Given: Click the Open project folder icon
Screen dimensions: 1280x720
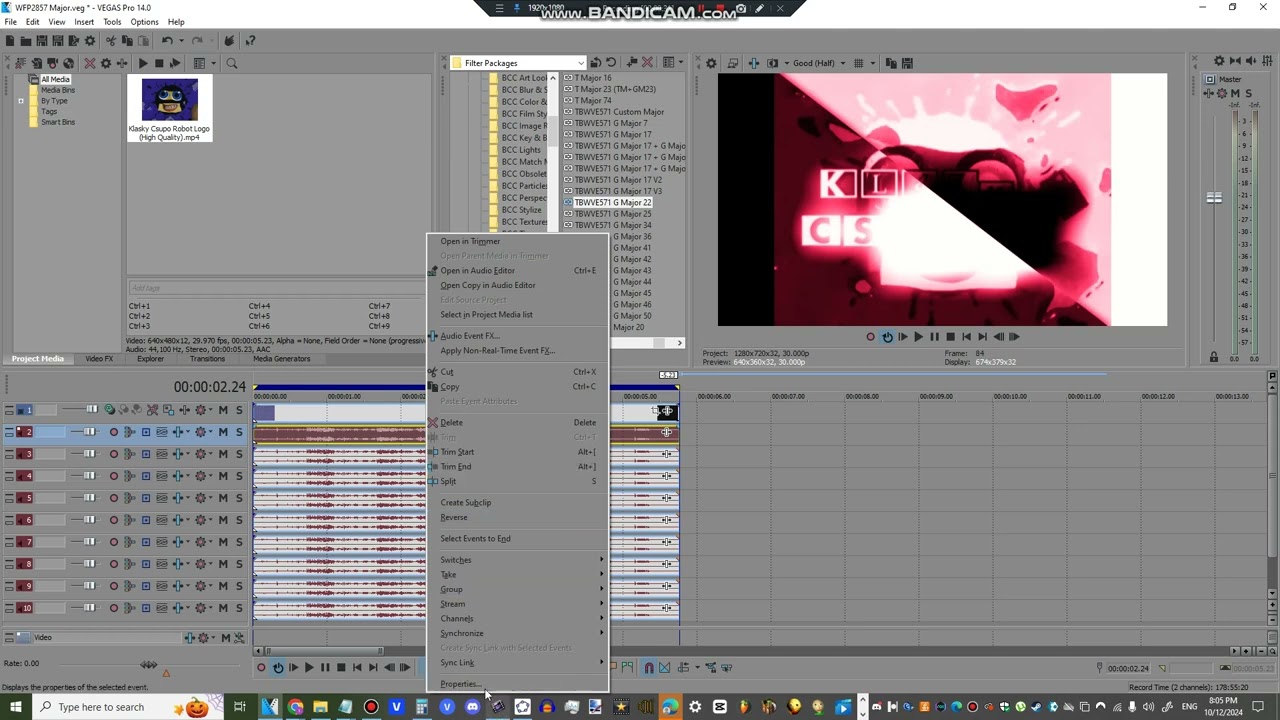Looking at the screenshot, I should point(26,41).
